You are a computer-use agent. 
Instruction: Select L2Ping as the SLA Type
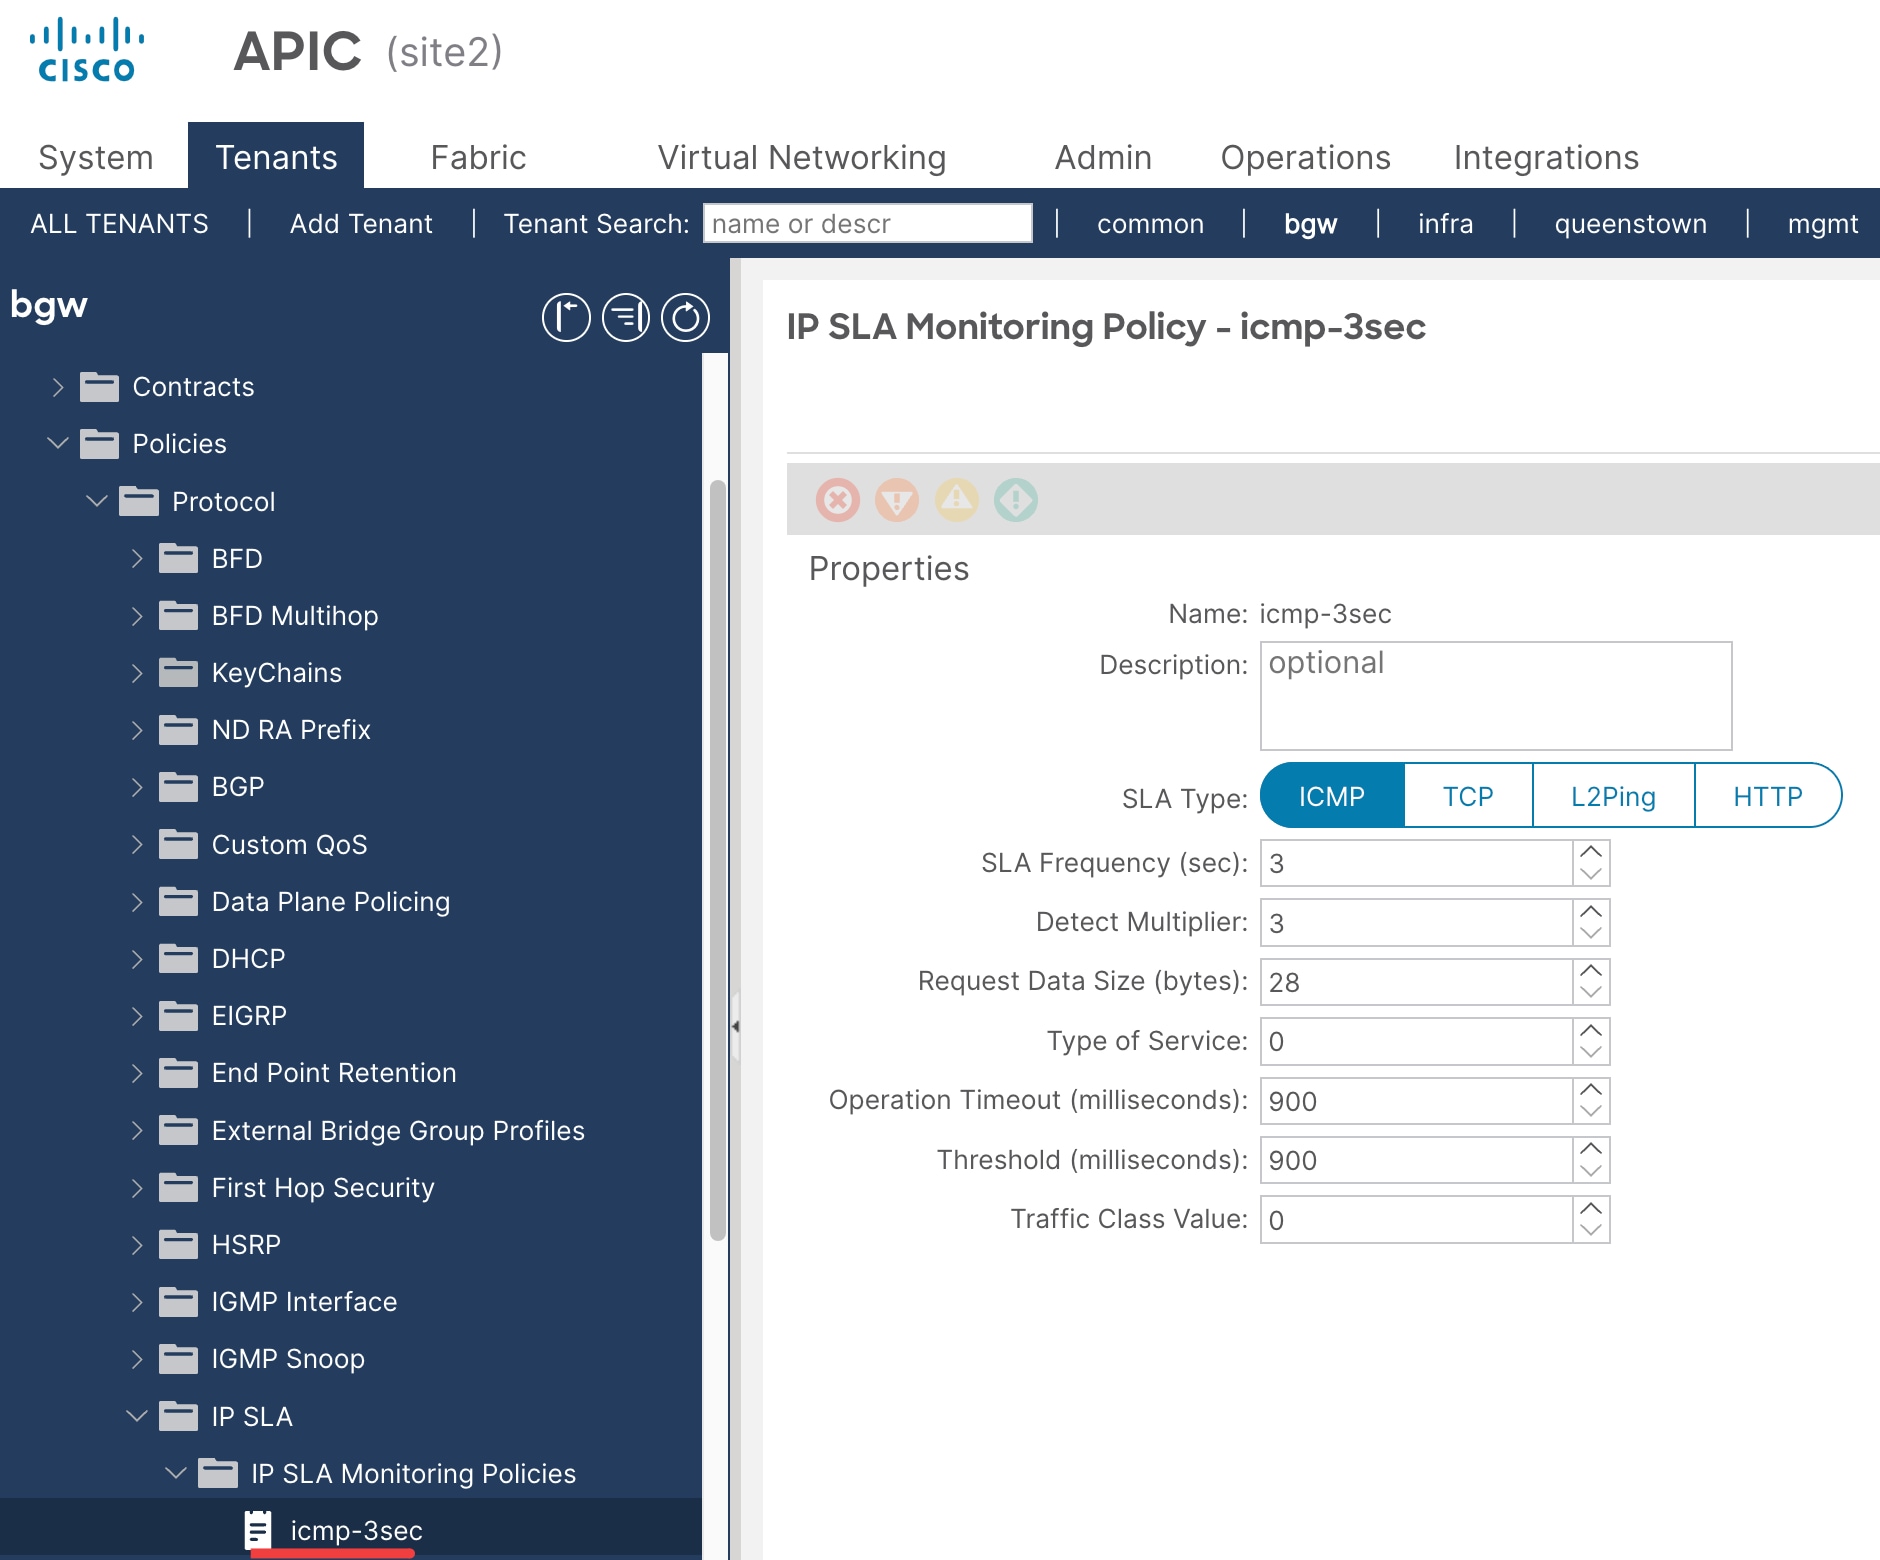tap(1613, 796)
